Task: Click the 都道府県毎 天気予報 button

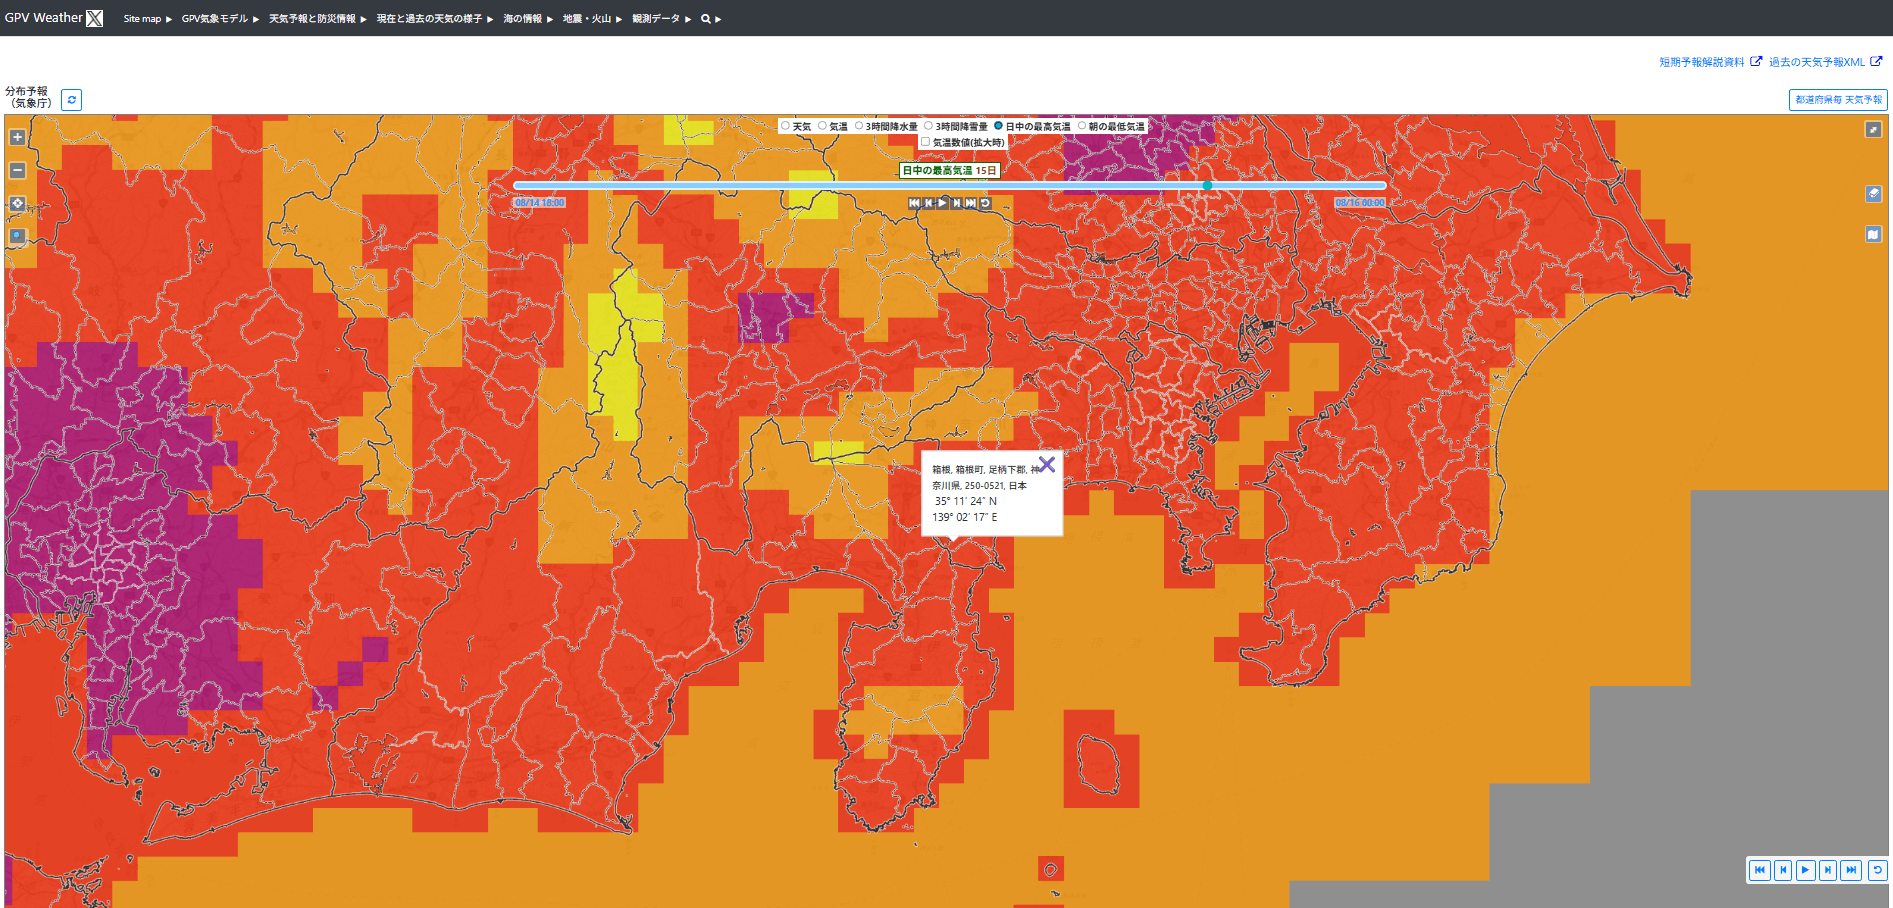Action: pyautogui.click(x=1838, y=100)
